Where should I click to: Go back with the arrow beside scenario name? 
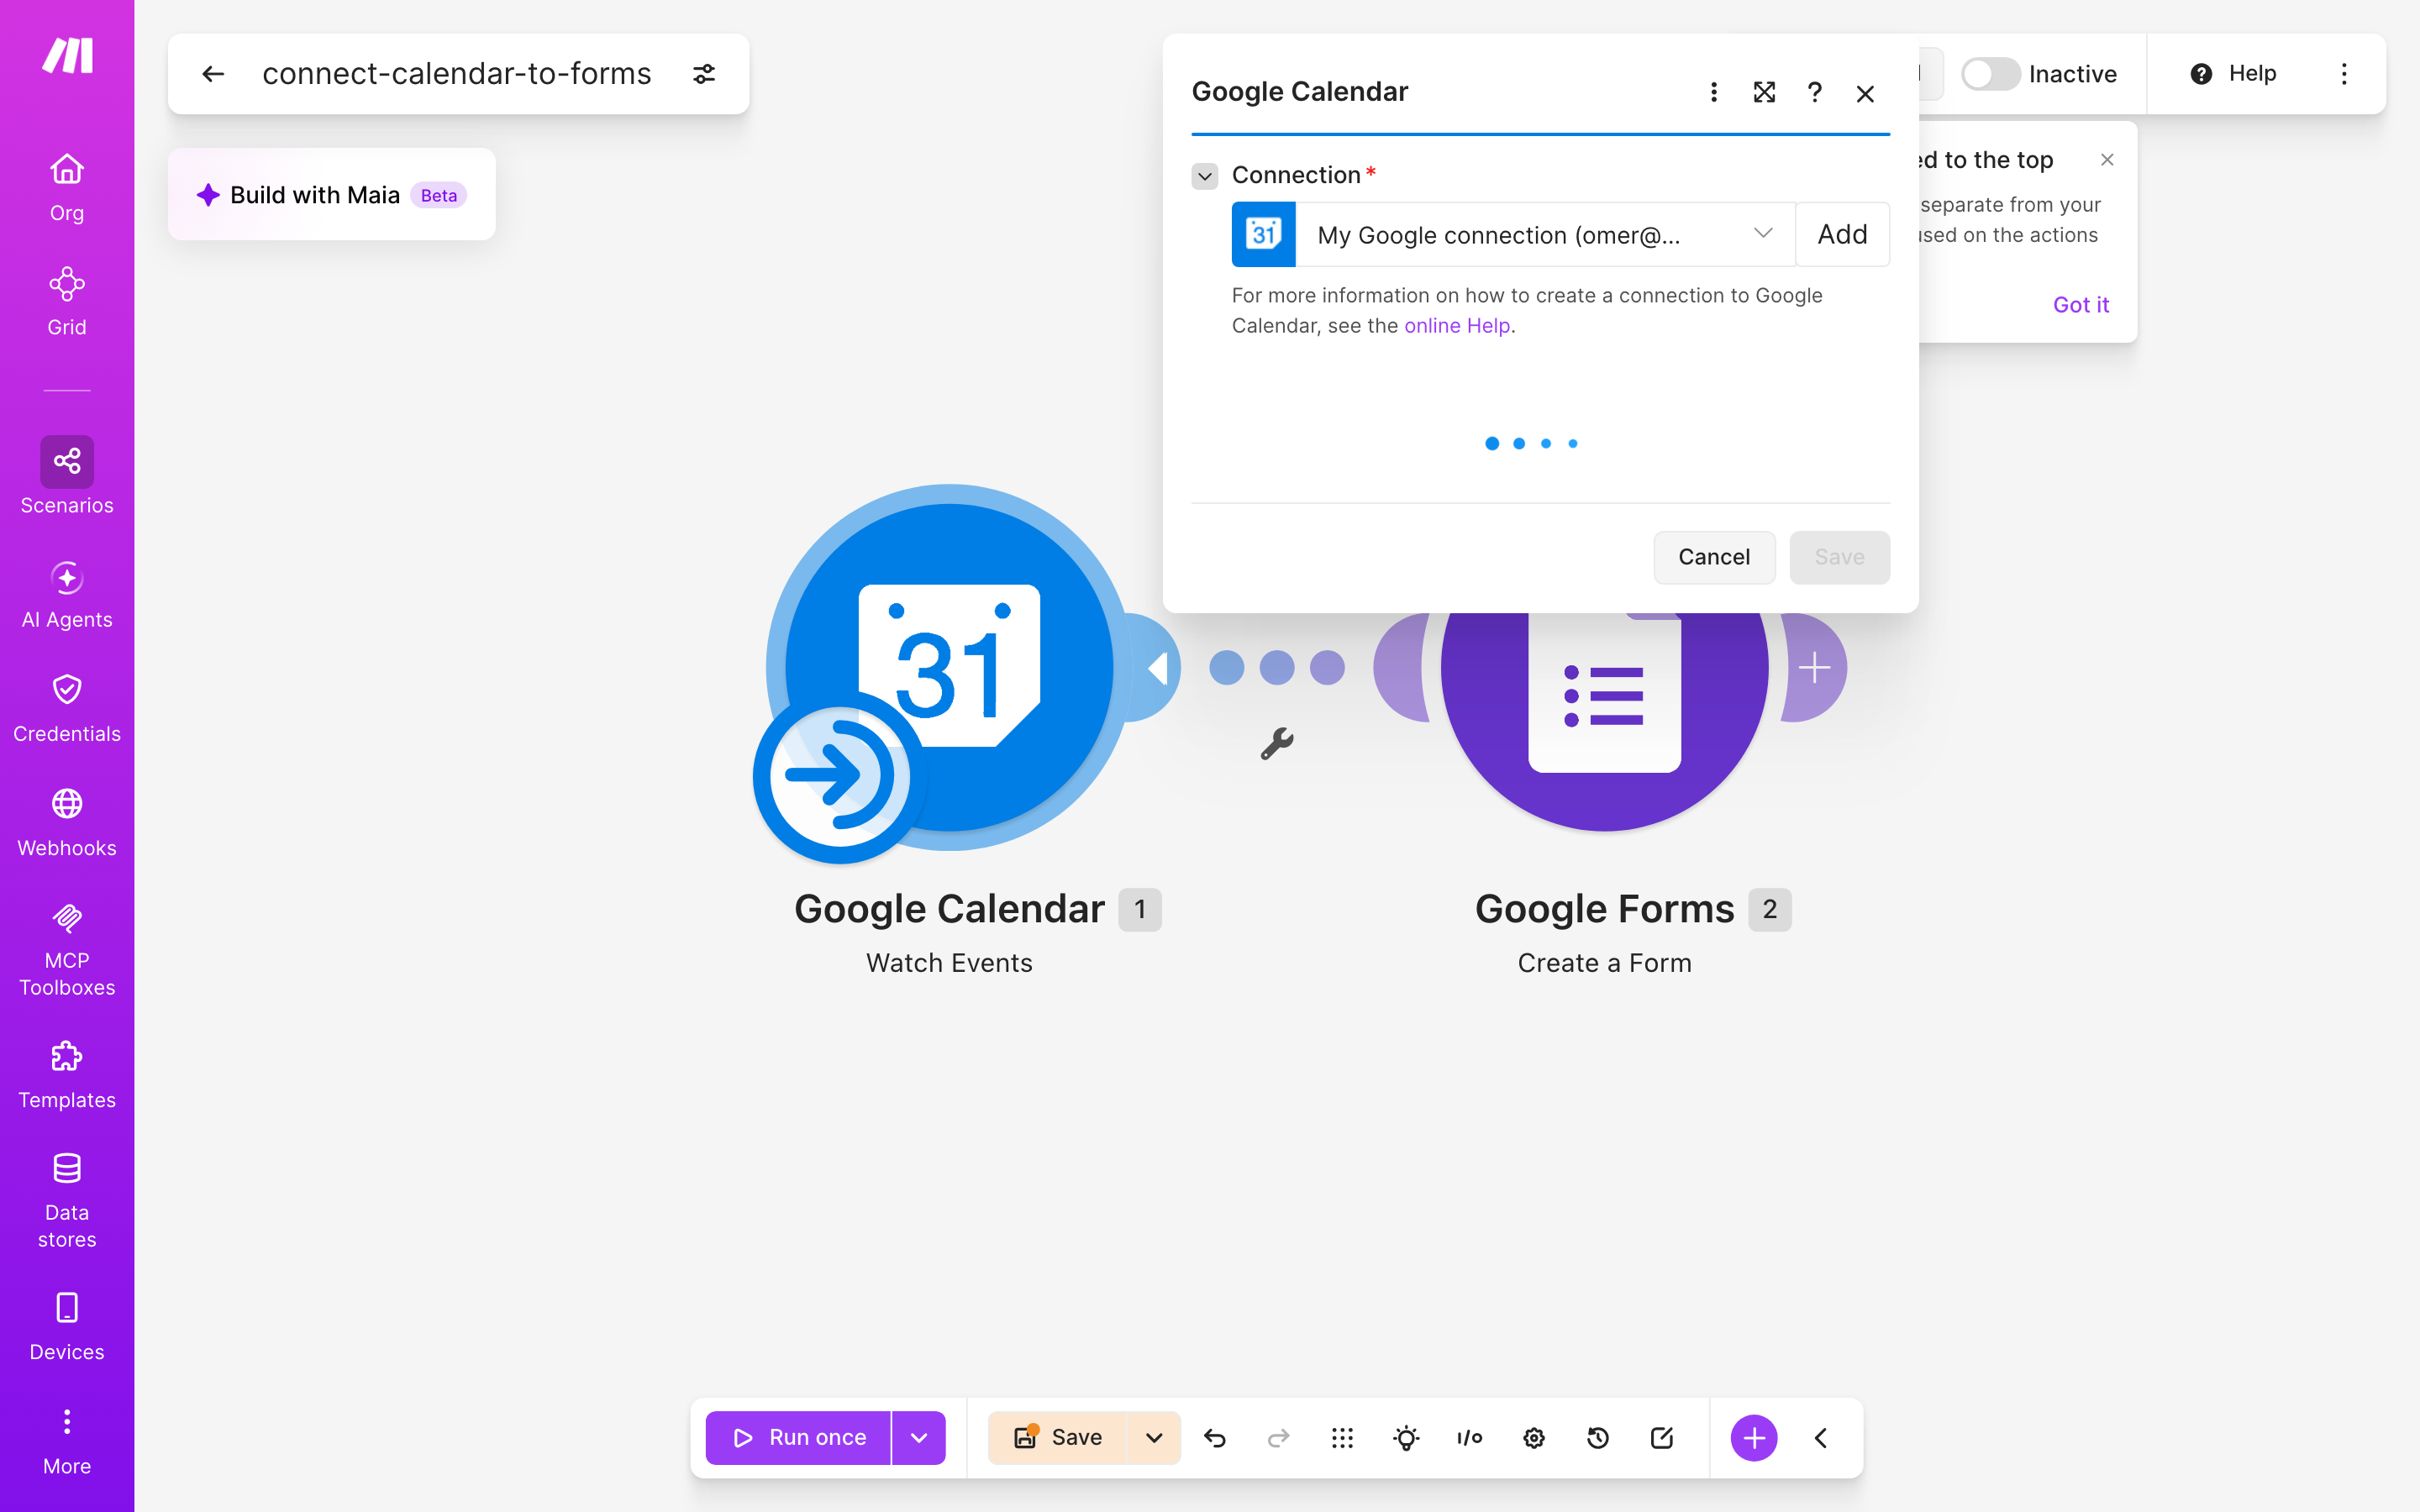(212, 74)
